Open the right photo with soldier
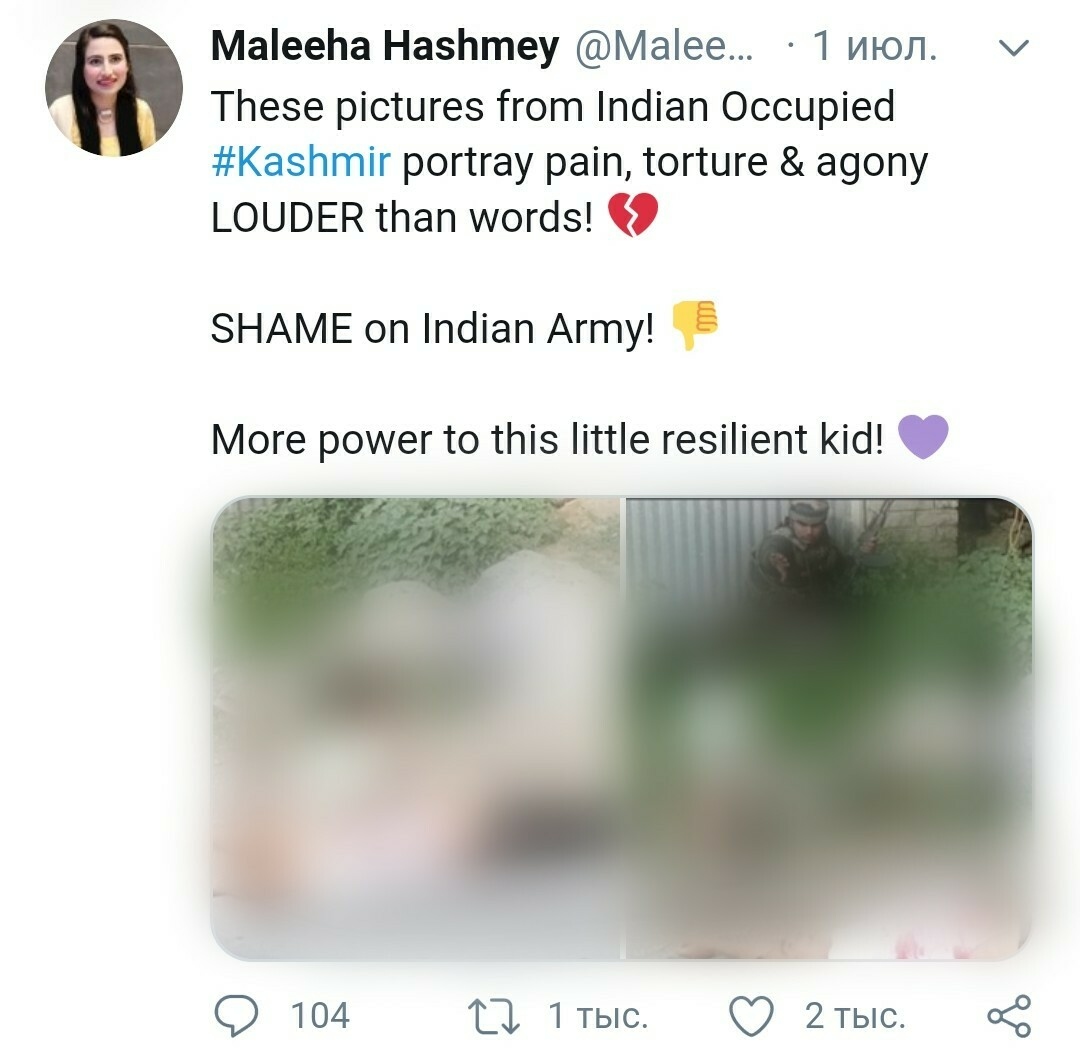 pyautogui.click(x=829, y=728)
